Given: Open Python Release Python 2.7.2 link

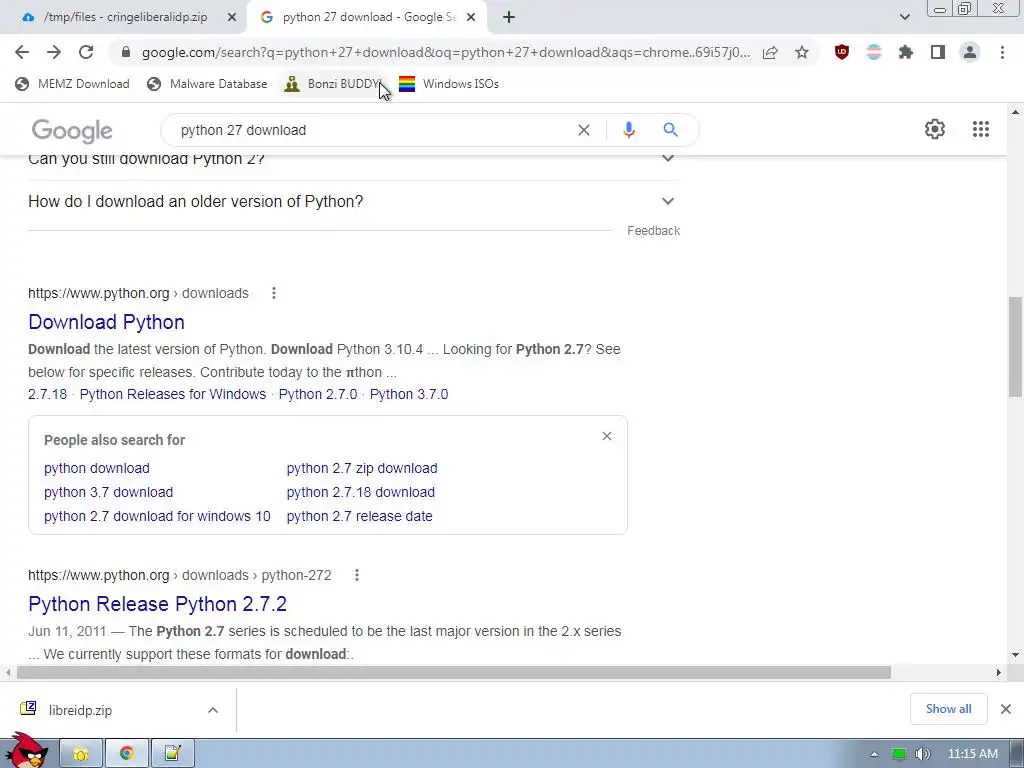Looking at the screenshot, I should (x=157, y=604).
